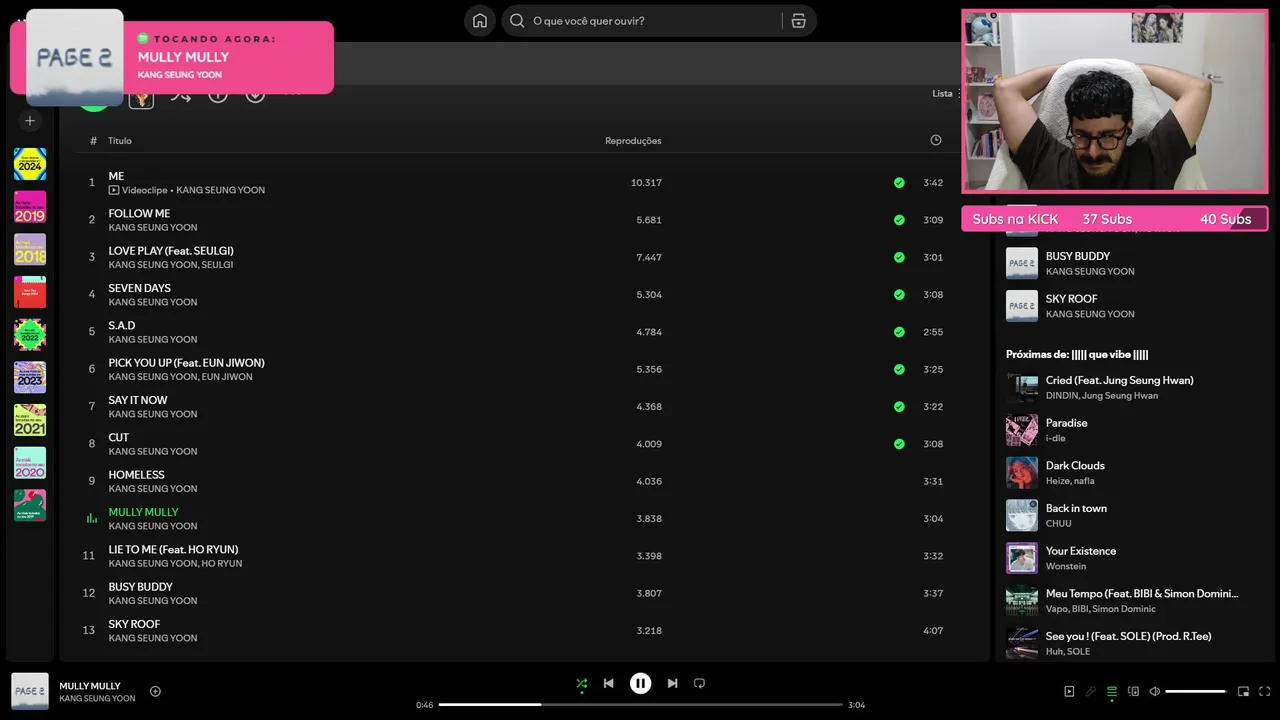Click the search magnifier icon
The width and height of the screenshot is (1280, 720).
[517, 21]
